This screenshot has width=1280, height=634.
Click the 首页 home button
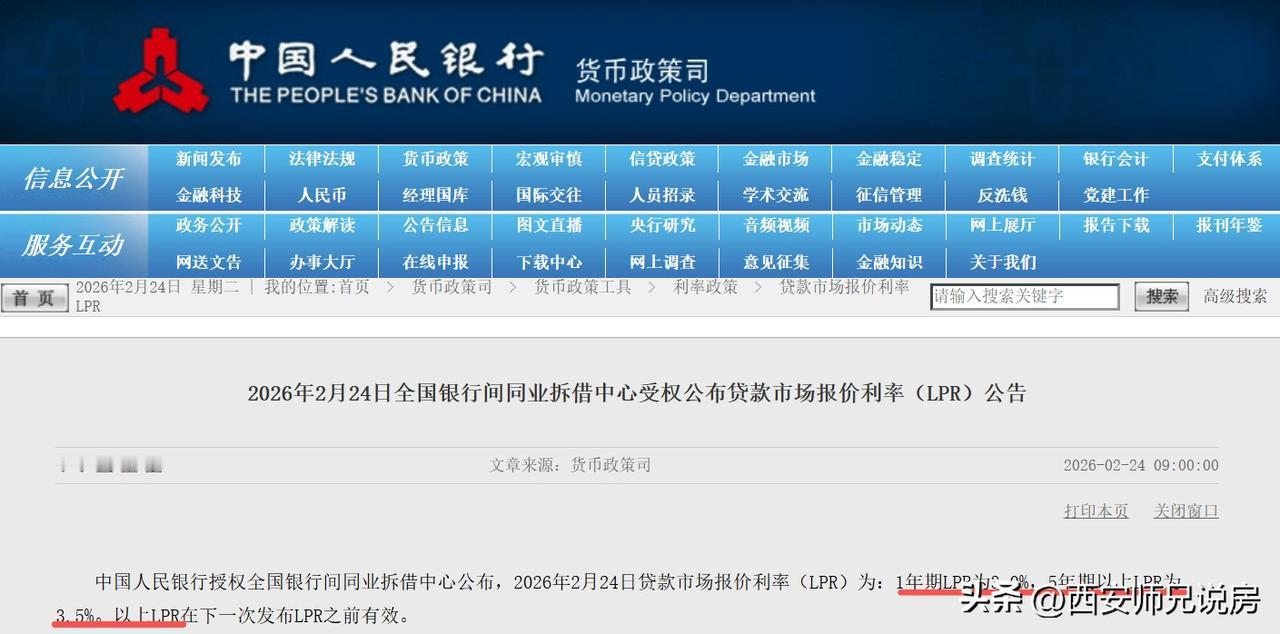34,297
